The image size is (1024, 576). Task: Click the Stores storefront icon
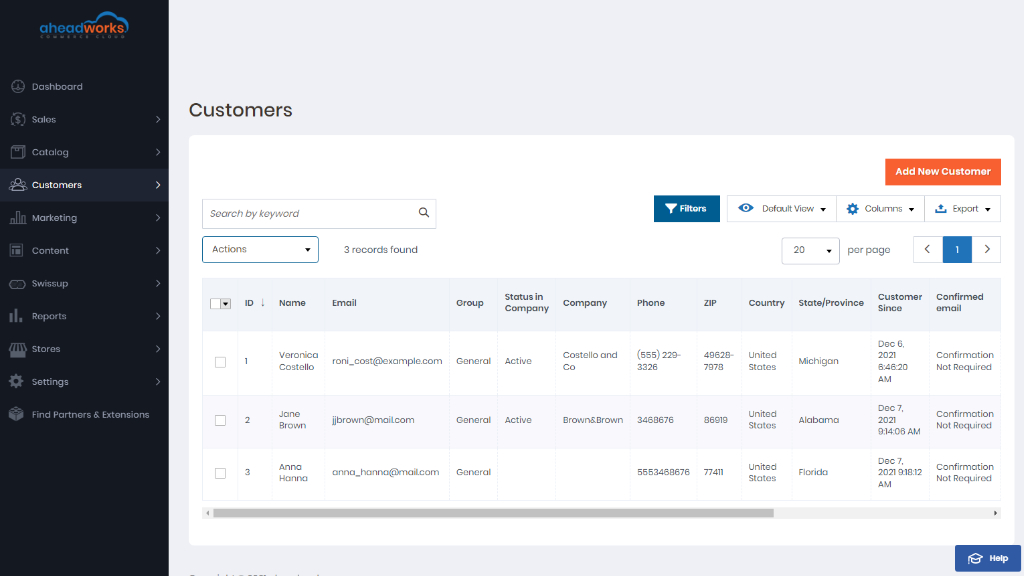(x=18, y=349)
